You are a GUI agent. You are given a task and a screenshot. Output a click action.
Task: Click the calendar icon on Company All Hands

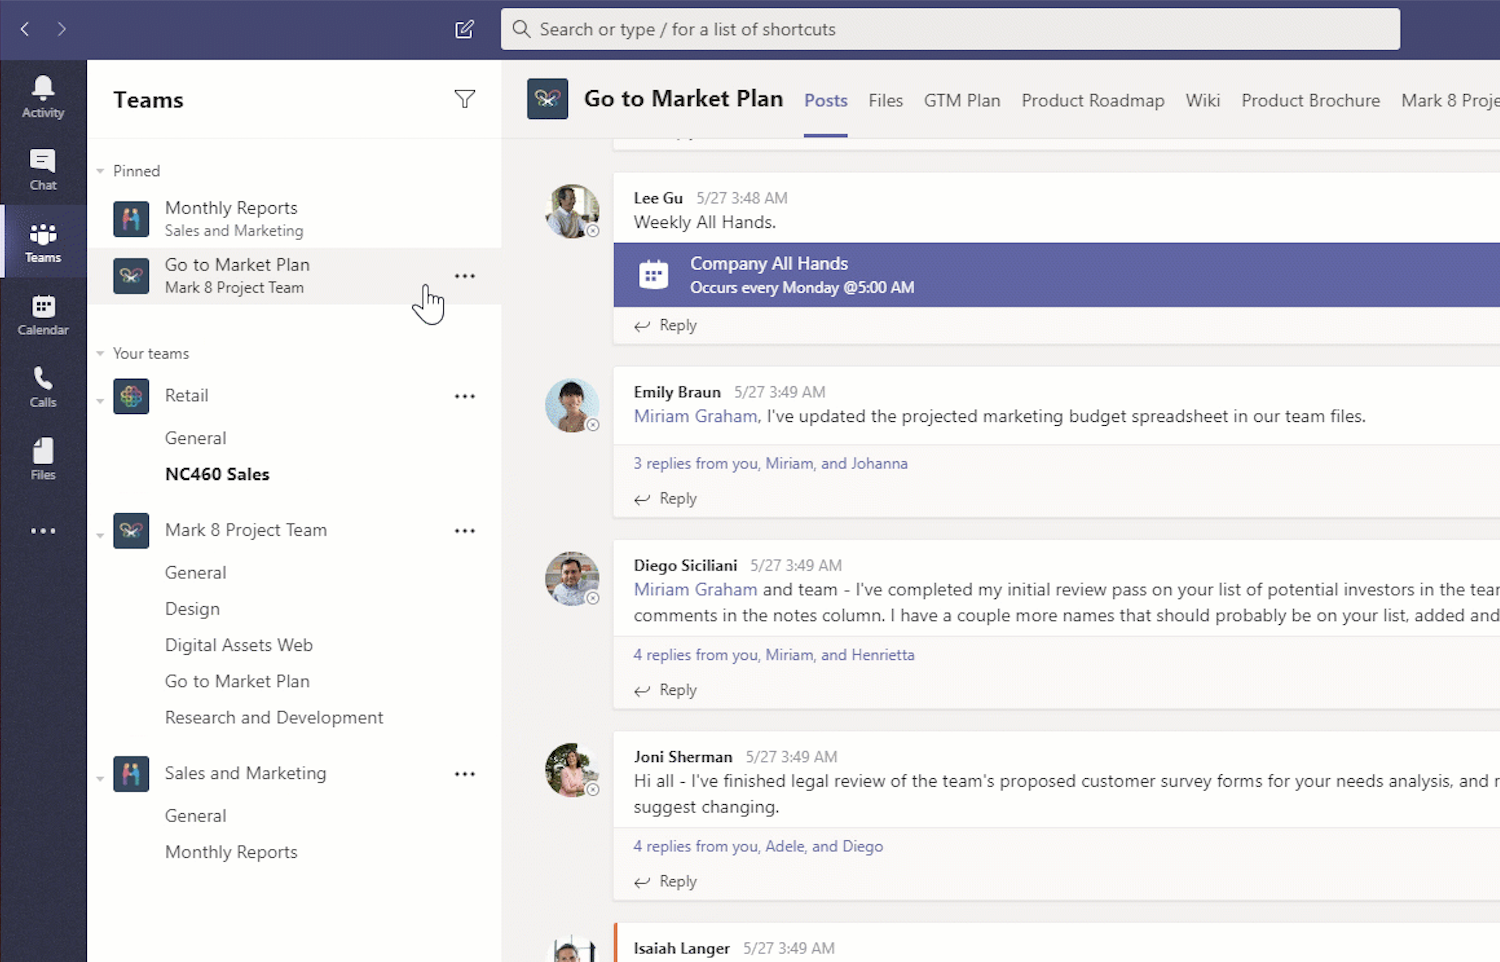click(x=653, y=275)
